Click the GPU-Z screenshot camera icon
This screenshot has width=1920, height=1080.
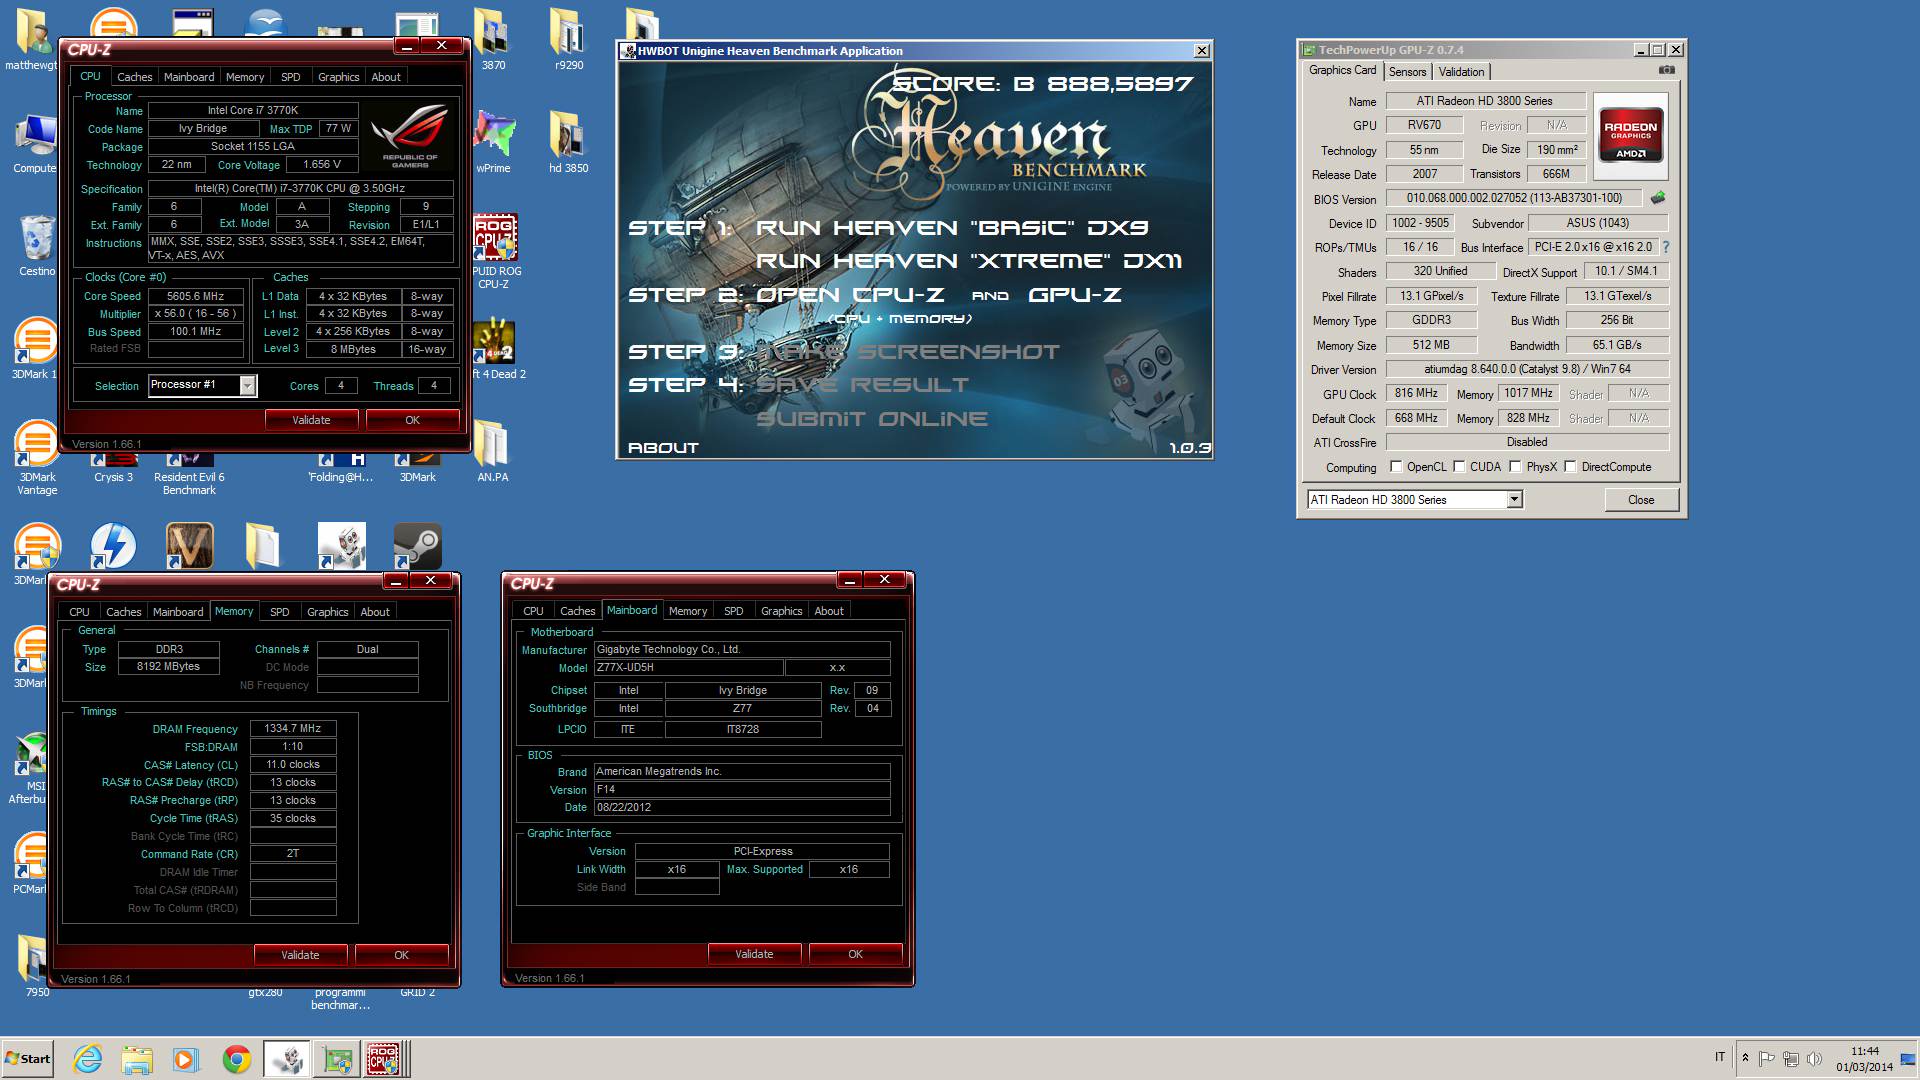1666,70
